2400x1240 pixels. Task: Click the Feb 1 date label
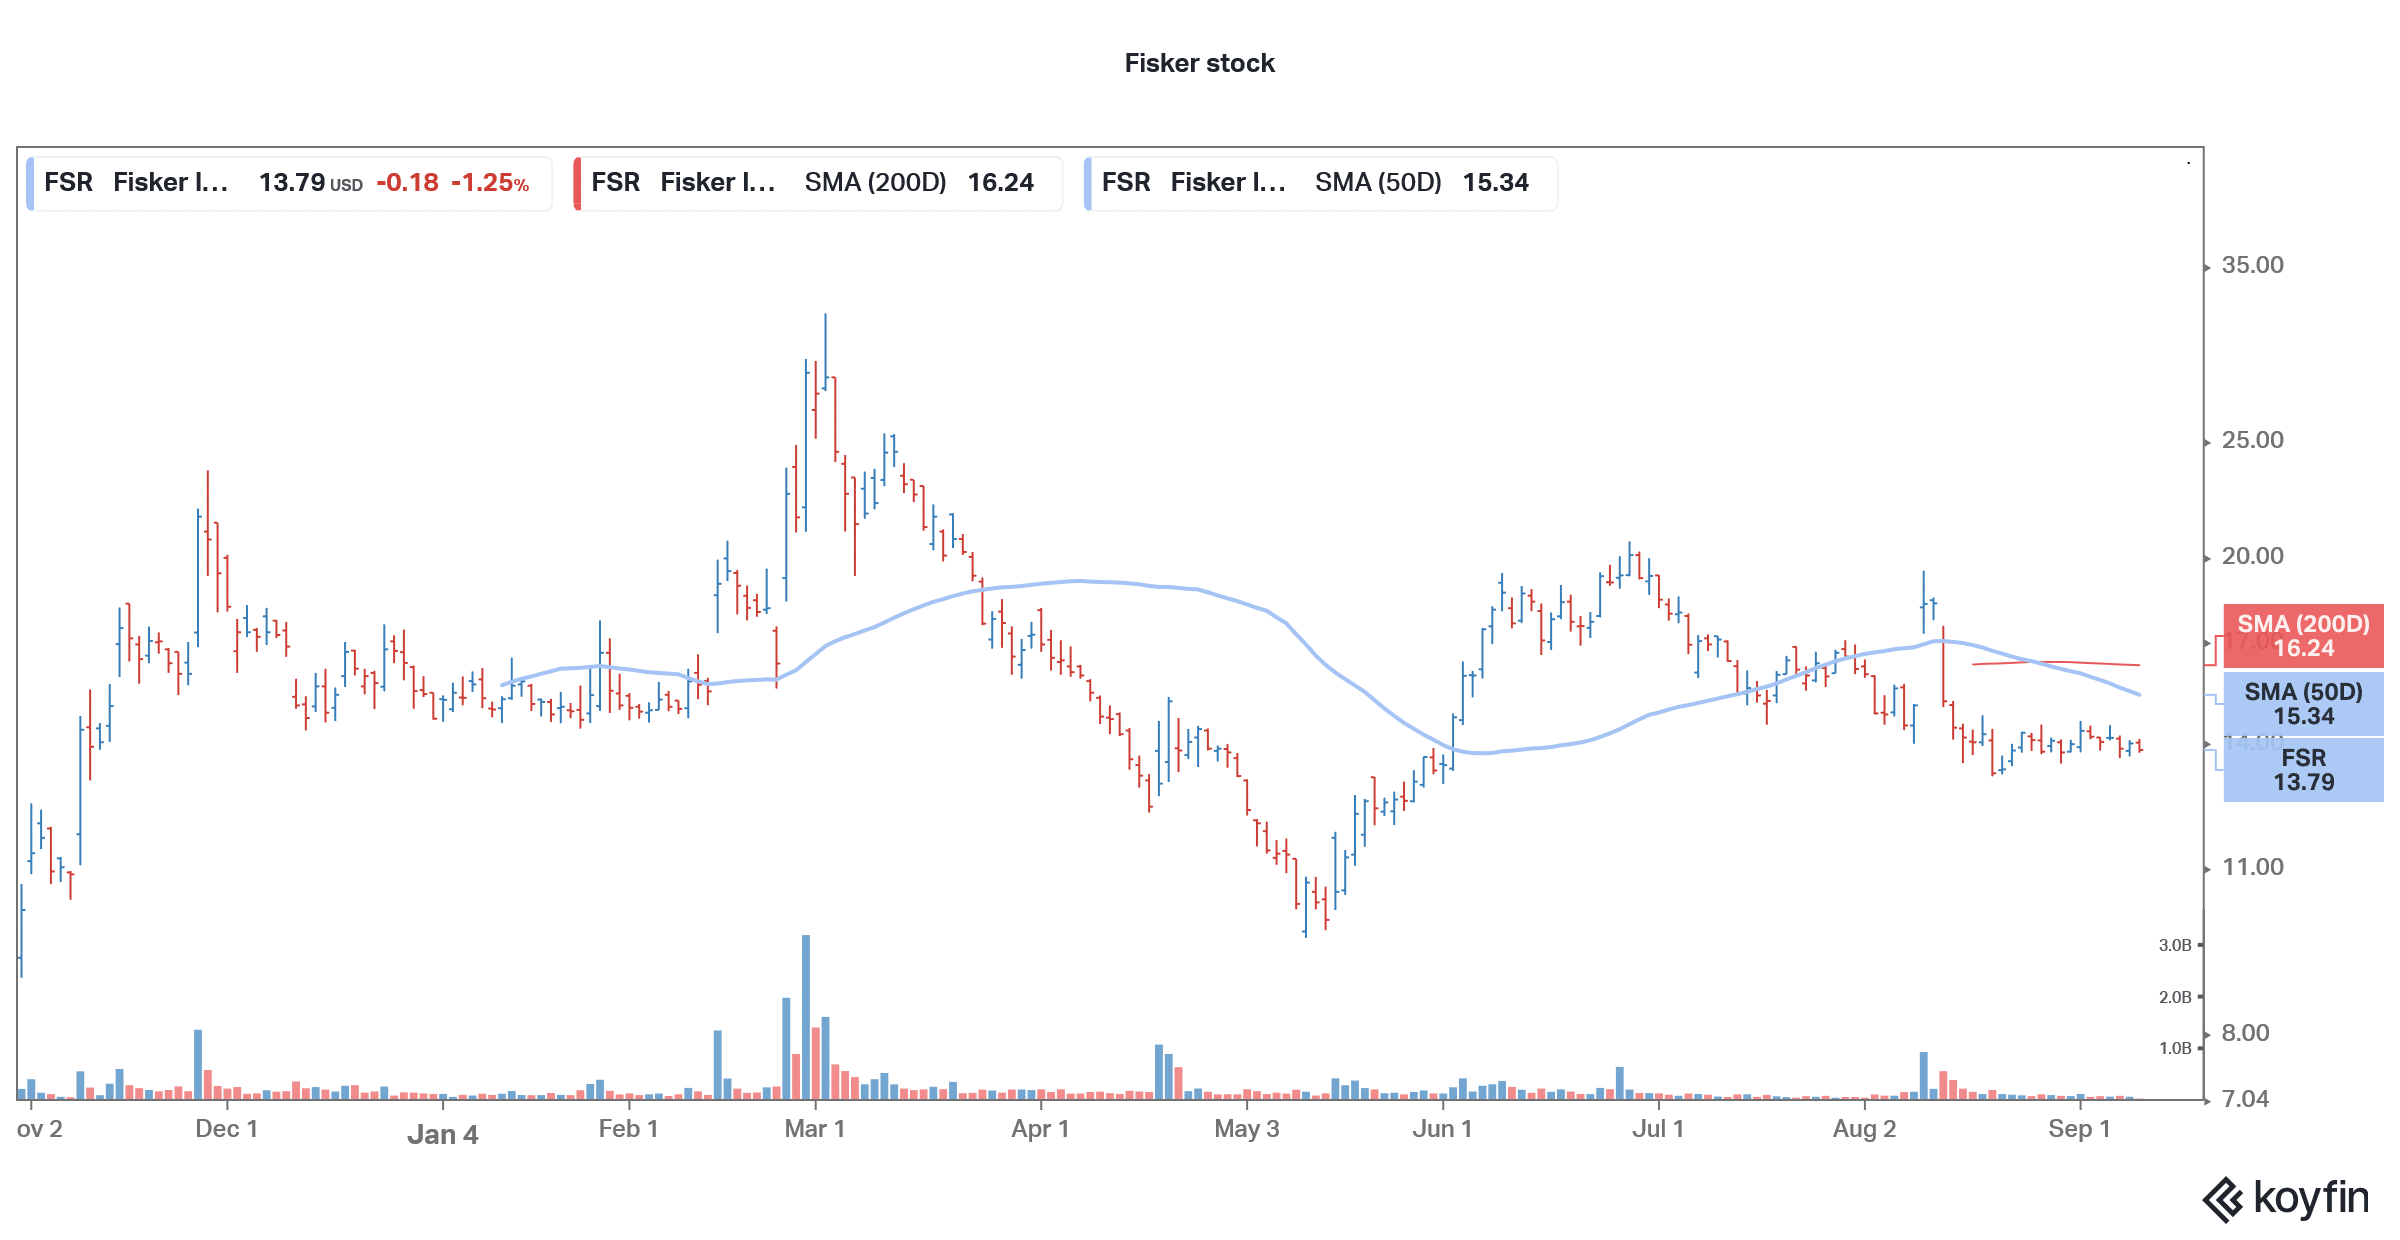(x=628, y=1129)
